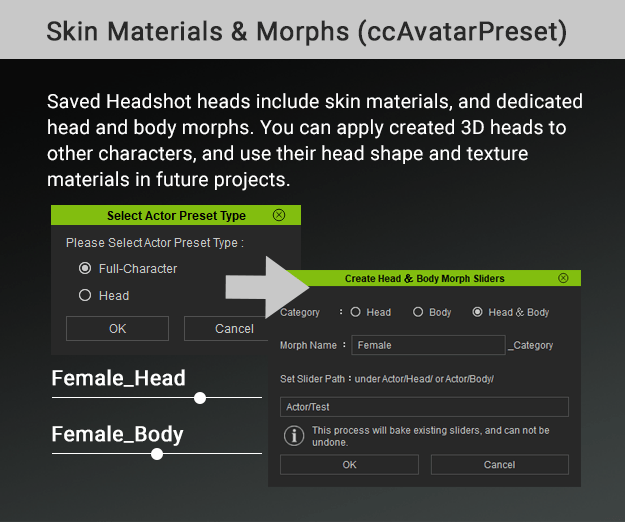Image resolution: width=625 pixels, height=522 pixels.
Task: Focus the Actor/Test slider path field
Action: click(424, 406)
